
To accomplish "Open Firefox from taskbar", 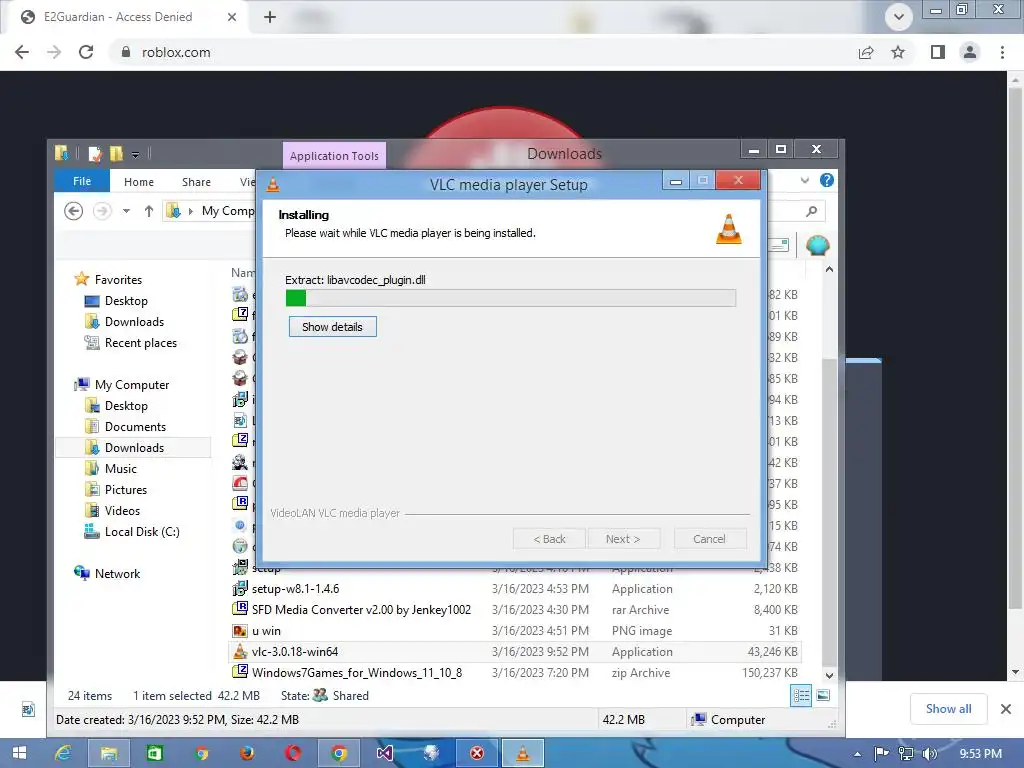I will coord(247,754).
